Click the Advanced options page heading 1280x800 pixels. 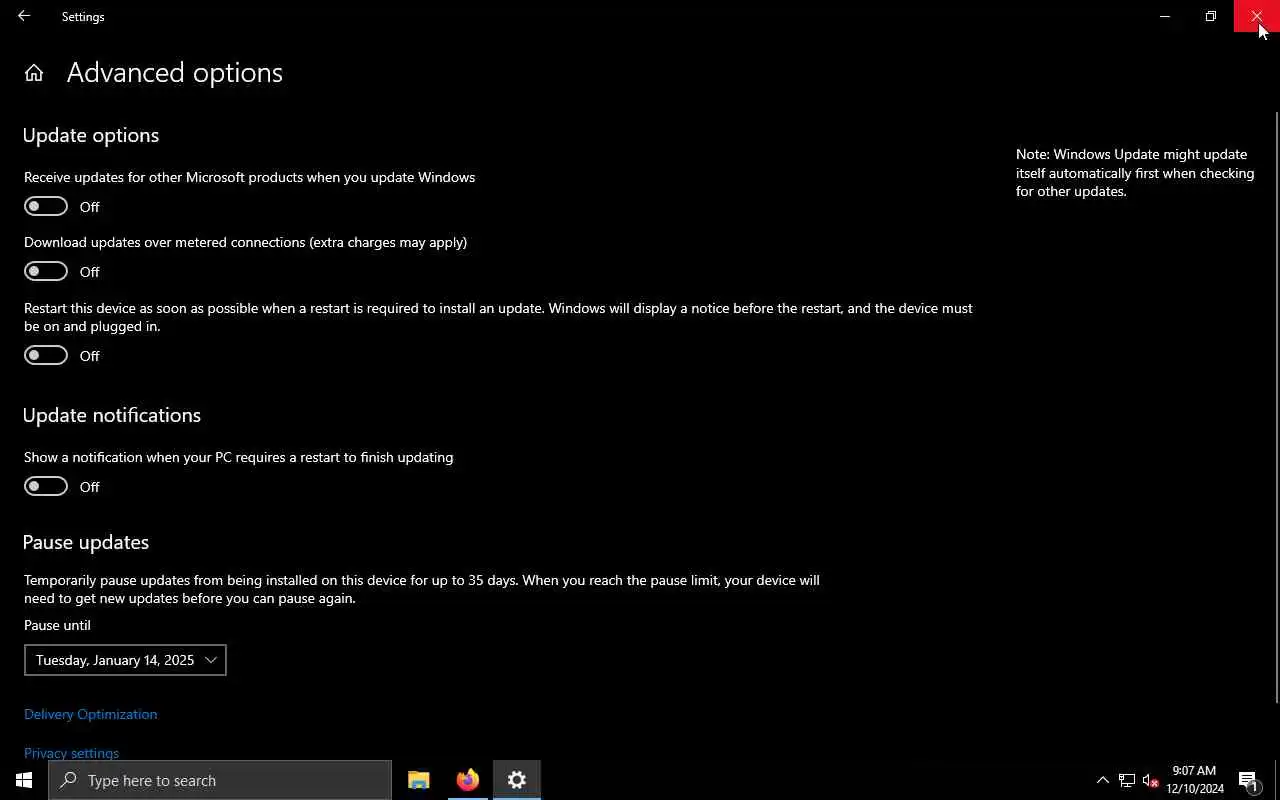pos(175,73)
